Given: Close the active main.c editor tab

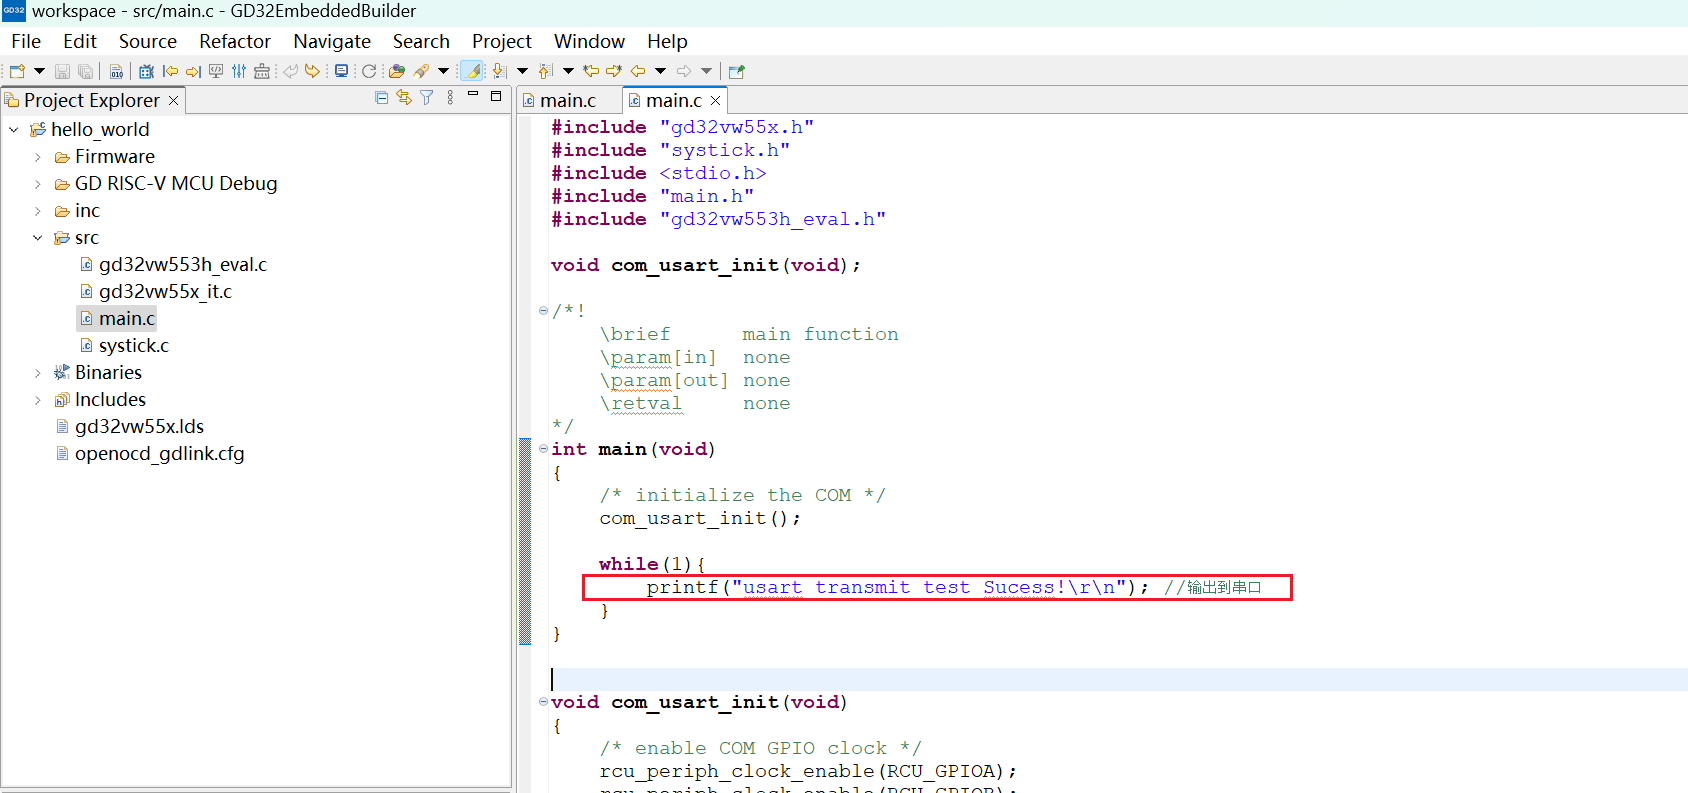Looking at the screenshot, I should tap(715, 101).
